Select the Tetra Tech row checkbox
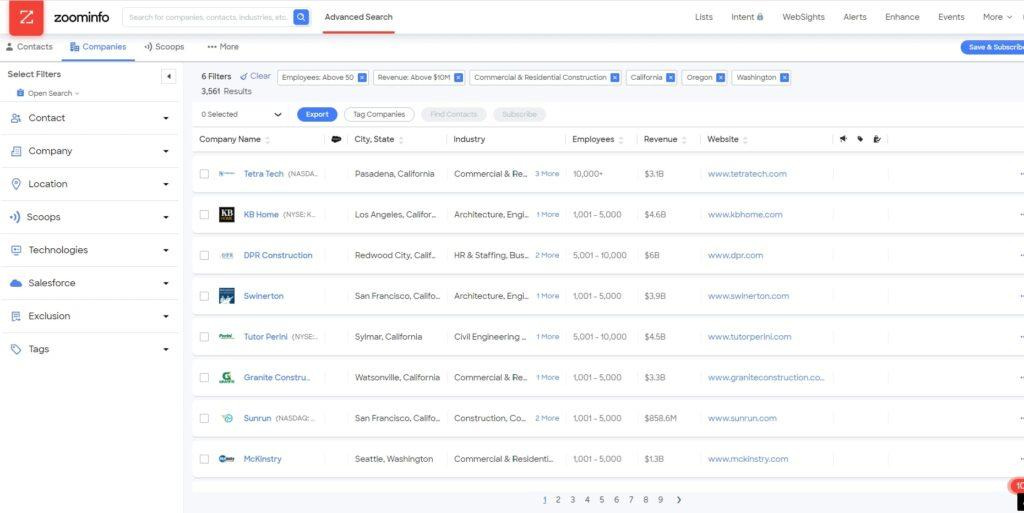The height and width of the screenshot is (513, 1024). 204,174
